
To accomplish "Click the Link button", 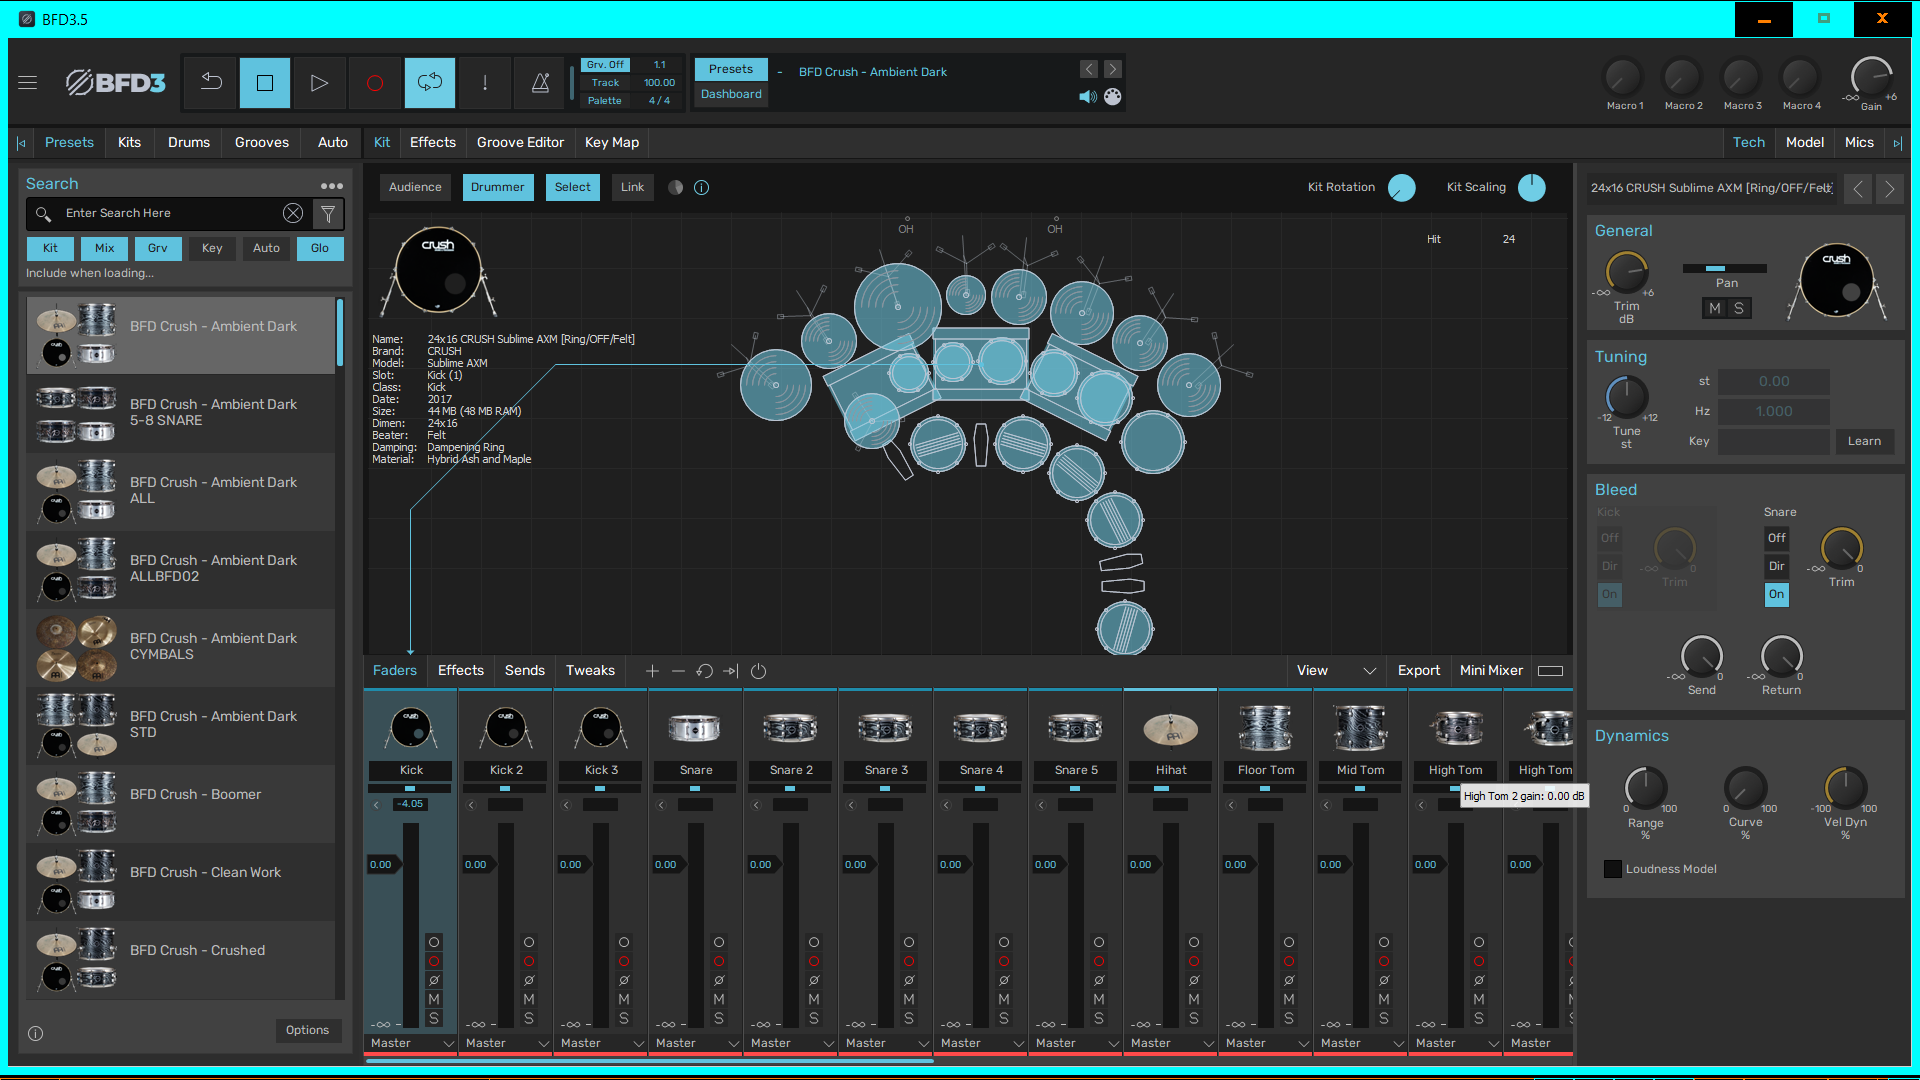I will (x=632, y=187).
